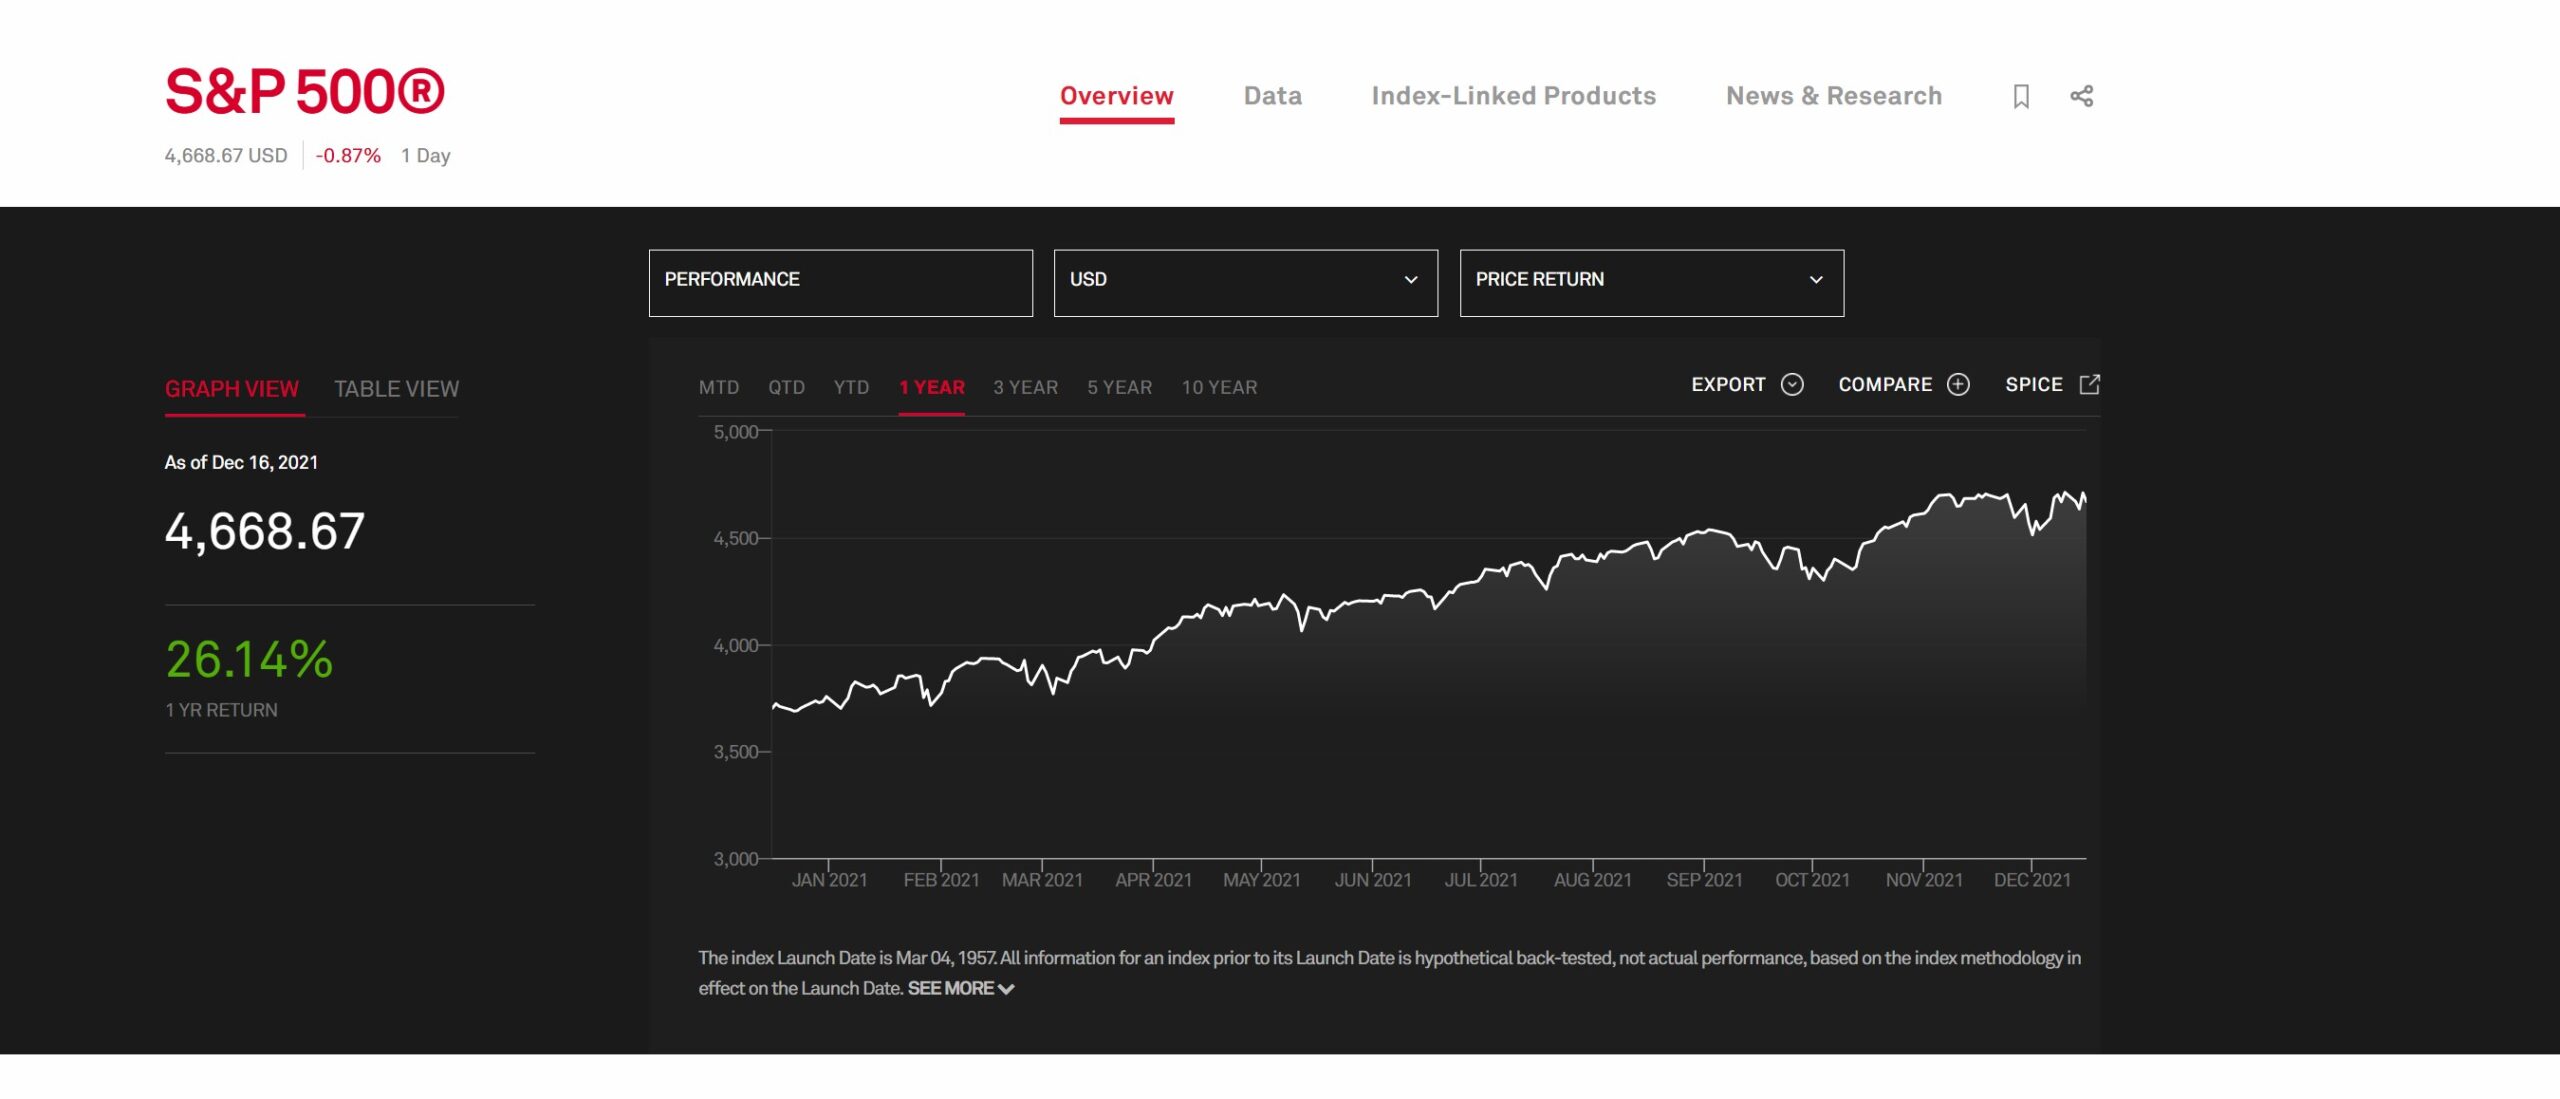
Task: Click the bookmark icon in header
Action: coord(2021,96)
